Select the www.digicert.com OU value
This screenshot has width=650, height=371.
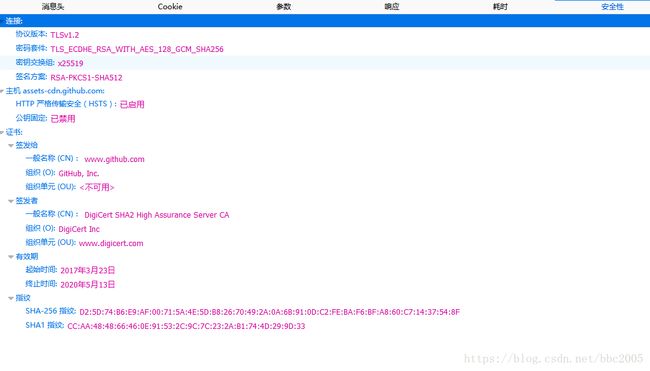tap(111, 243)
